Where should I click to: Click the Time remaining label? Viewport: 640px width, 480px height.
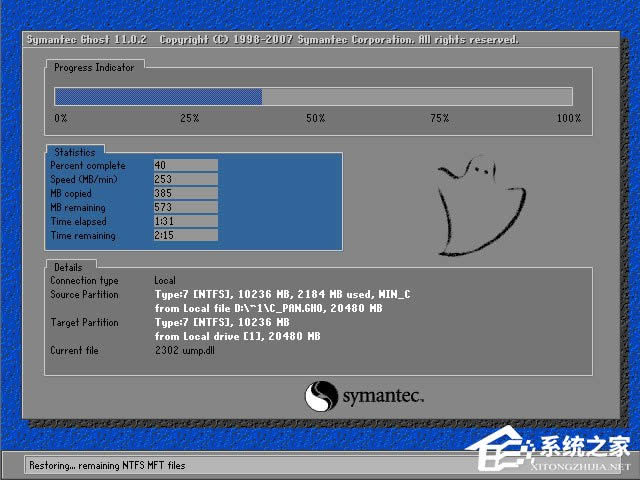(x=83, y=236)
